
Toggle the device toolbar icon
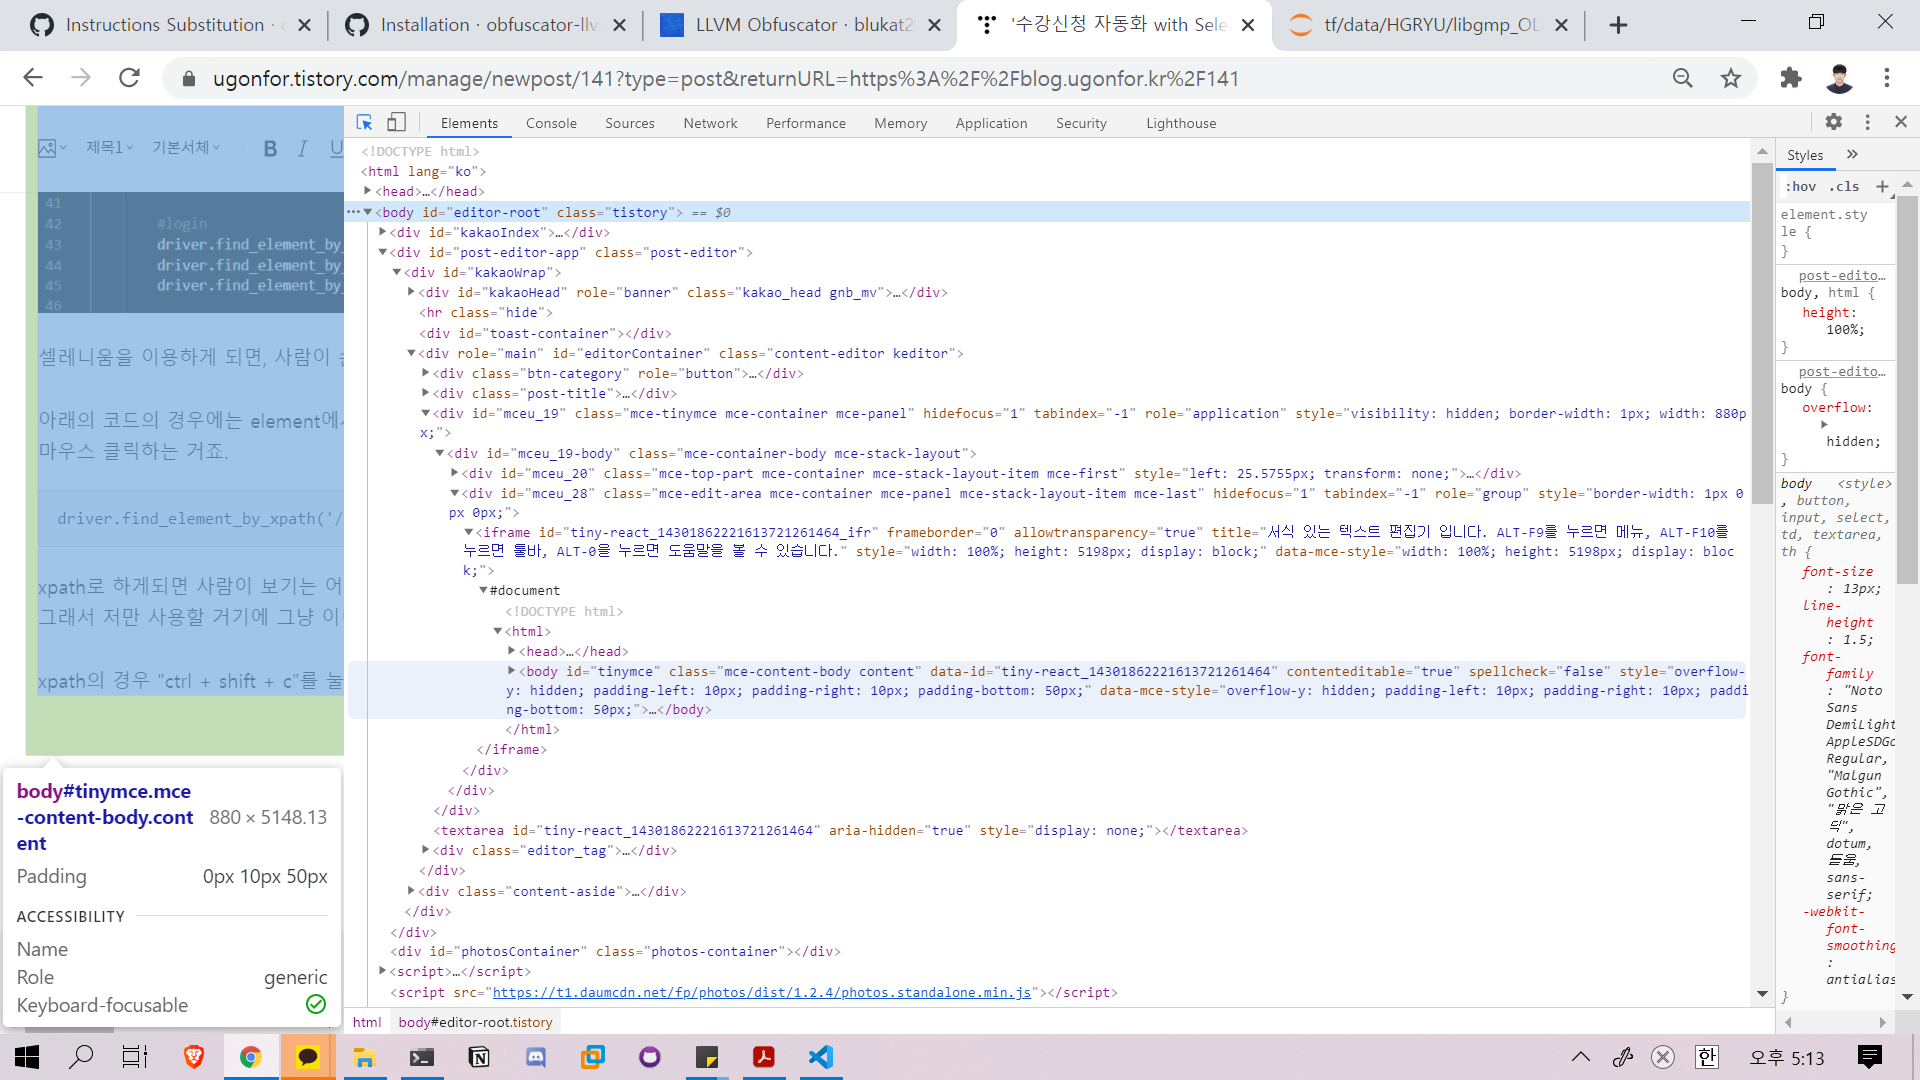click(x=397, y=122)
